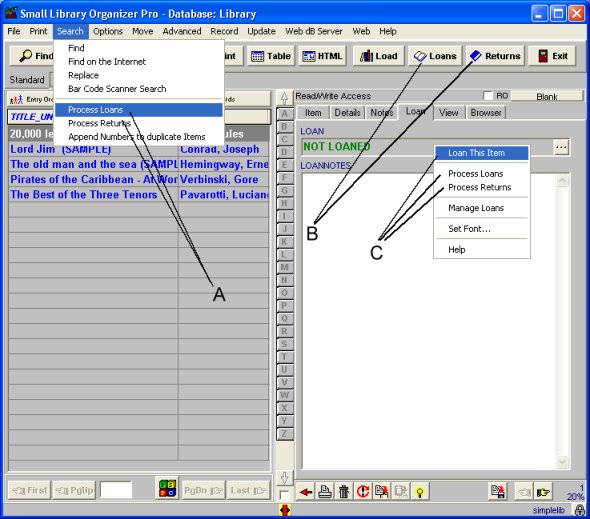
Task: Click the Blank button
Action: click(547, 96)
